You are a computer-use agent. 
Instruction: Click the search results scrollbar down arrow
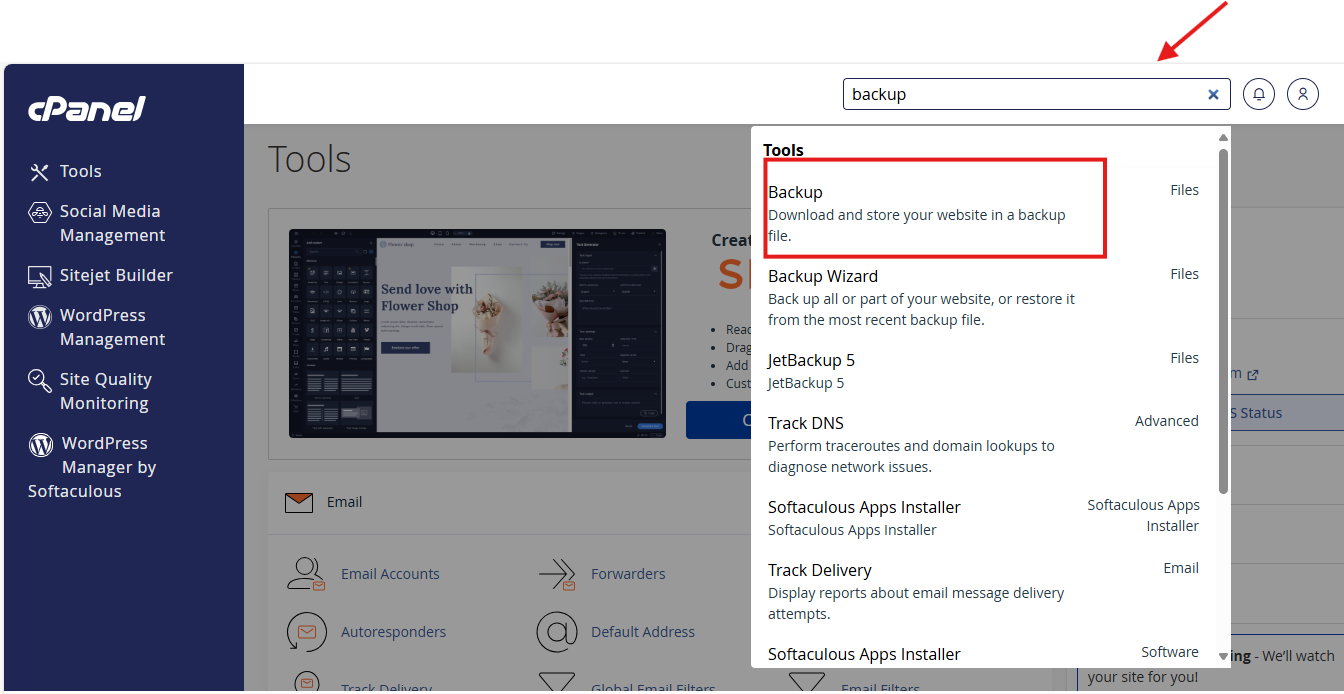point(1223,656)
